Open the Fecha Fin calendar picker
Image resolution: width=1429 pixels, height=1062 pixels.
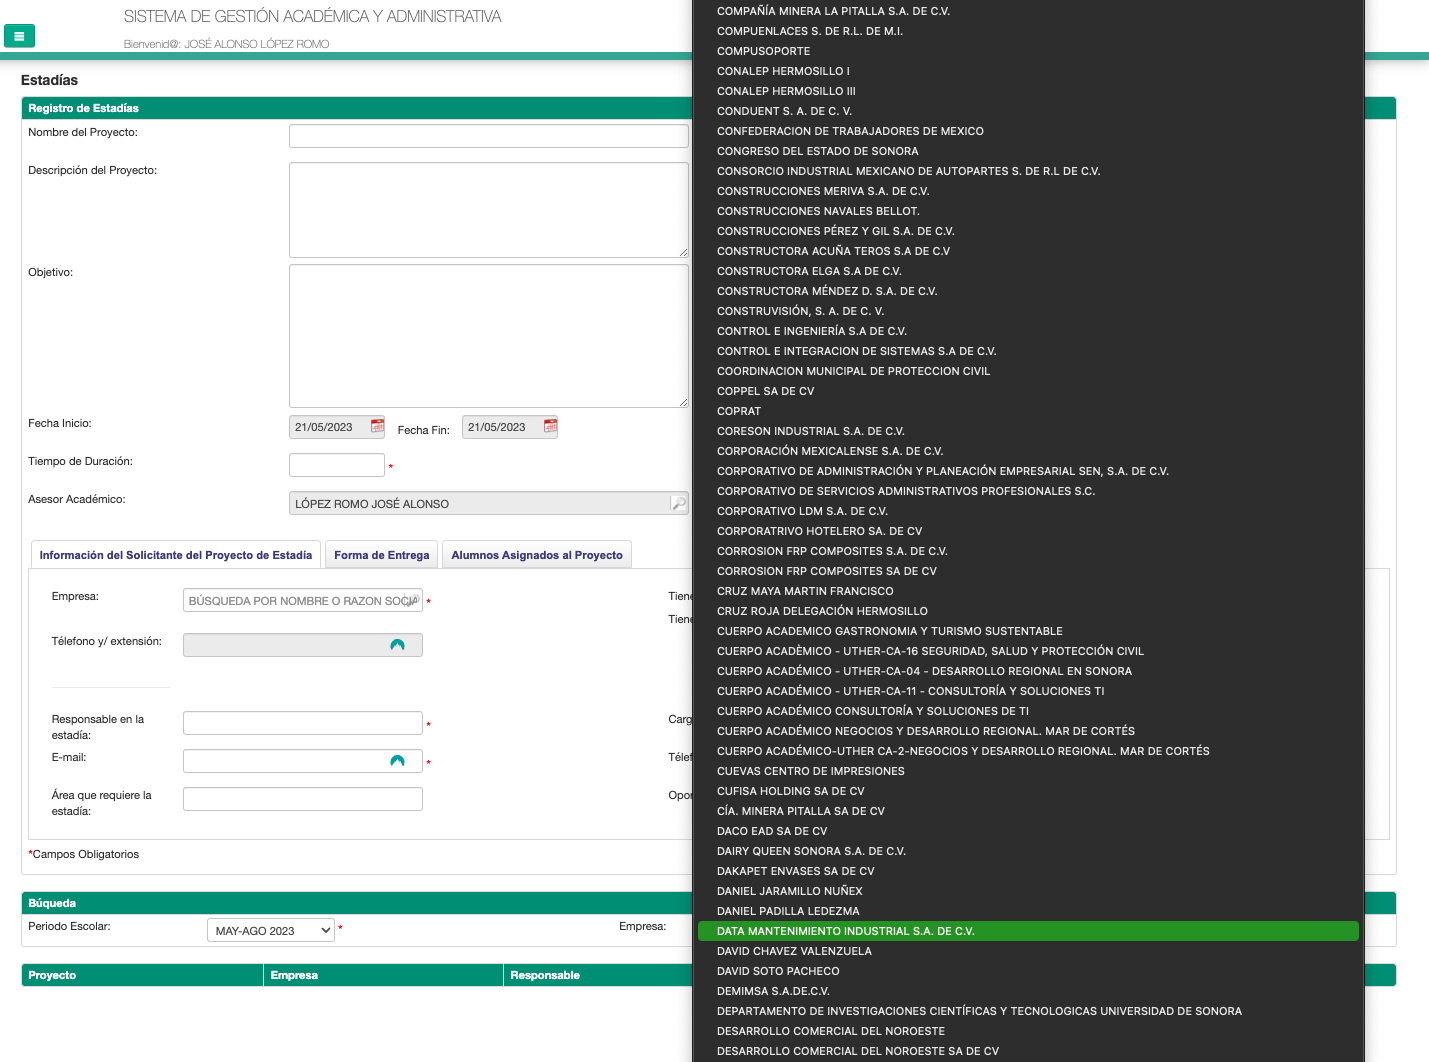[x=550, y=426]
